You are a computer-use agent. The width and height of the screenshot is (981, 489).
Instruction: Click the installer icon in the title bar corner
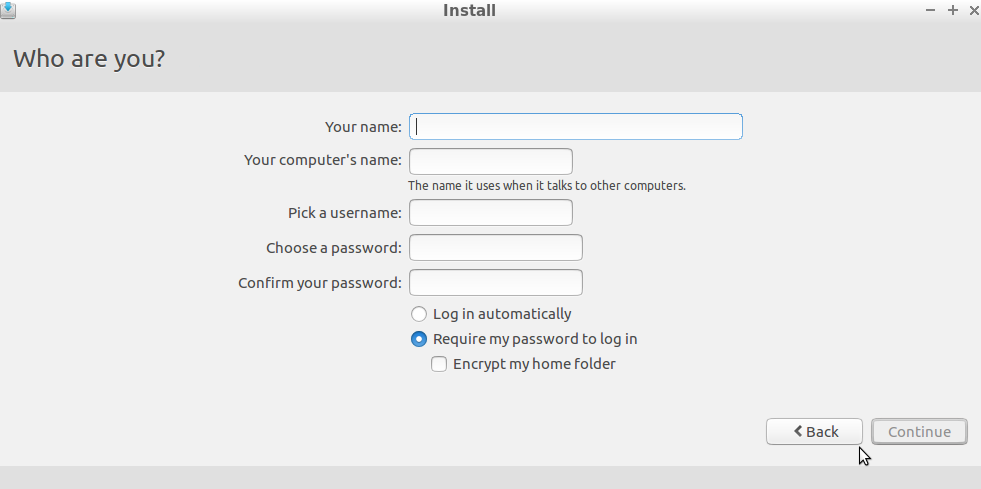(x=8, y=10)
